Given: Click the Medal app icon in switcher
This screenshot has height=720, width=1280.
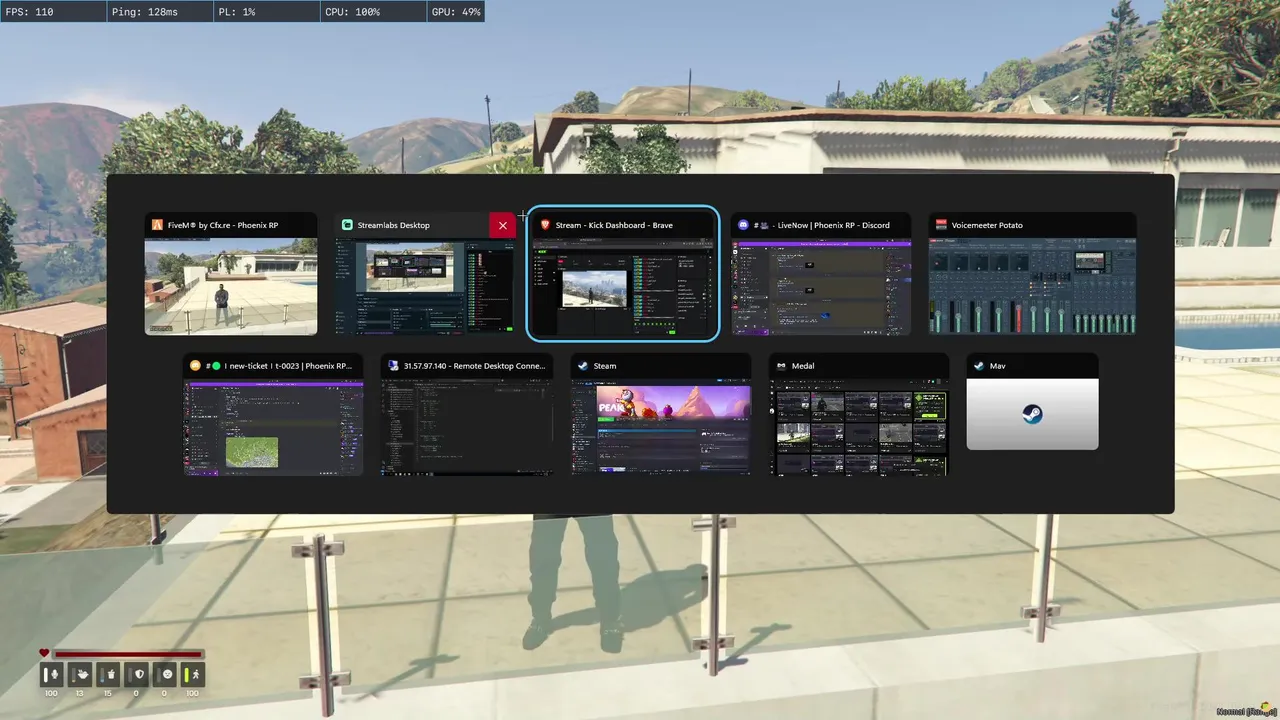Looking at the screenshot, I should 781,366.
